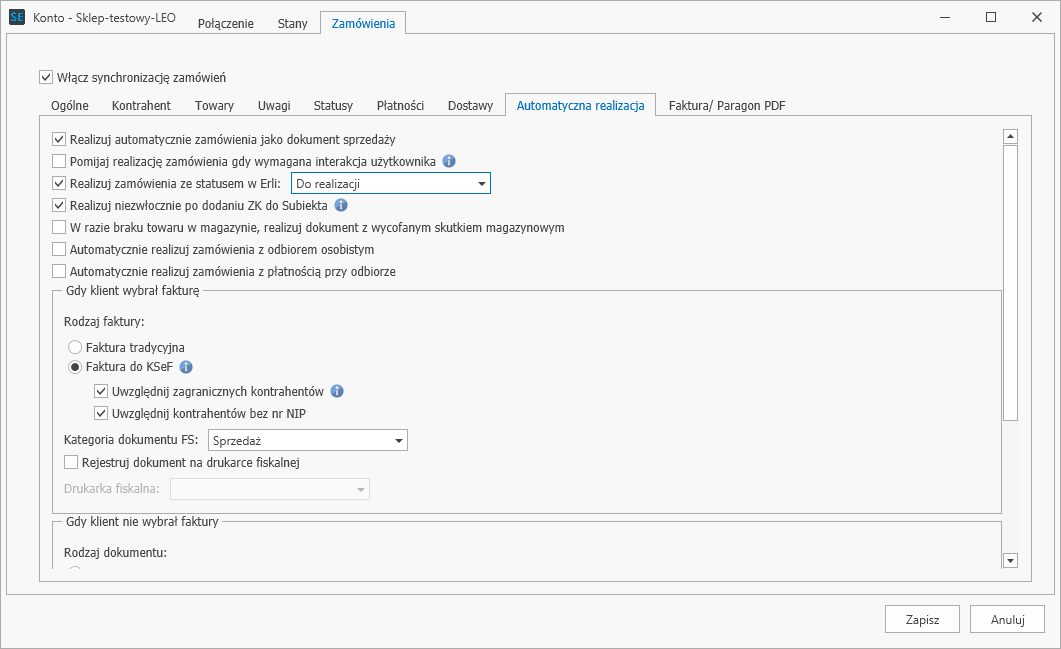Maximize the Konto window
Viewport: 1061px width, 649px height.
click(x=991, y=17)
